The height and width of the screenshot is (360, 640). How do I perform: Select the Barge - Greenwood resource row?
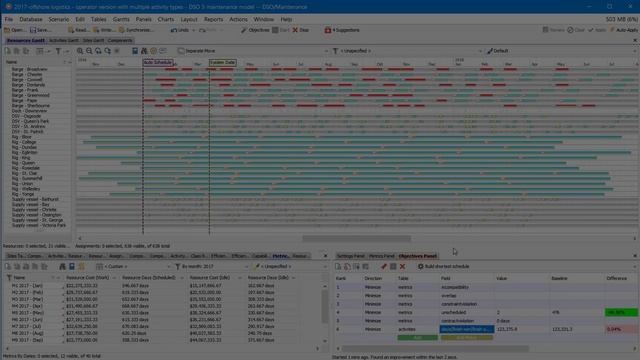[30, 95]
